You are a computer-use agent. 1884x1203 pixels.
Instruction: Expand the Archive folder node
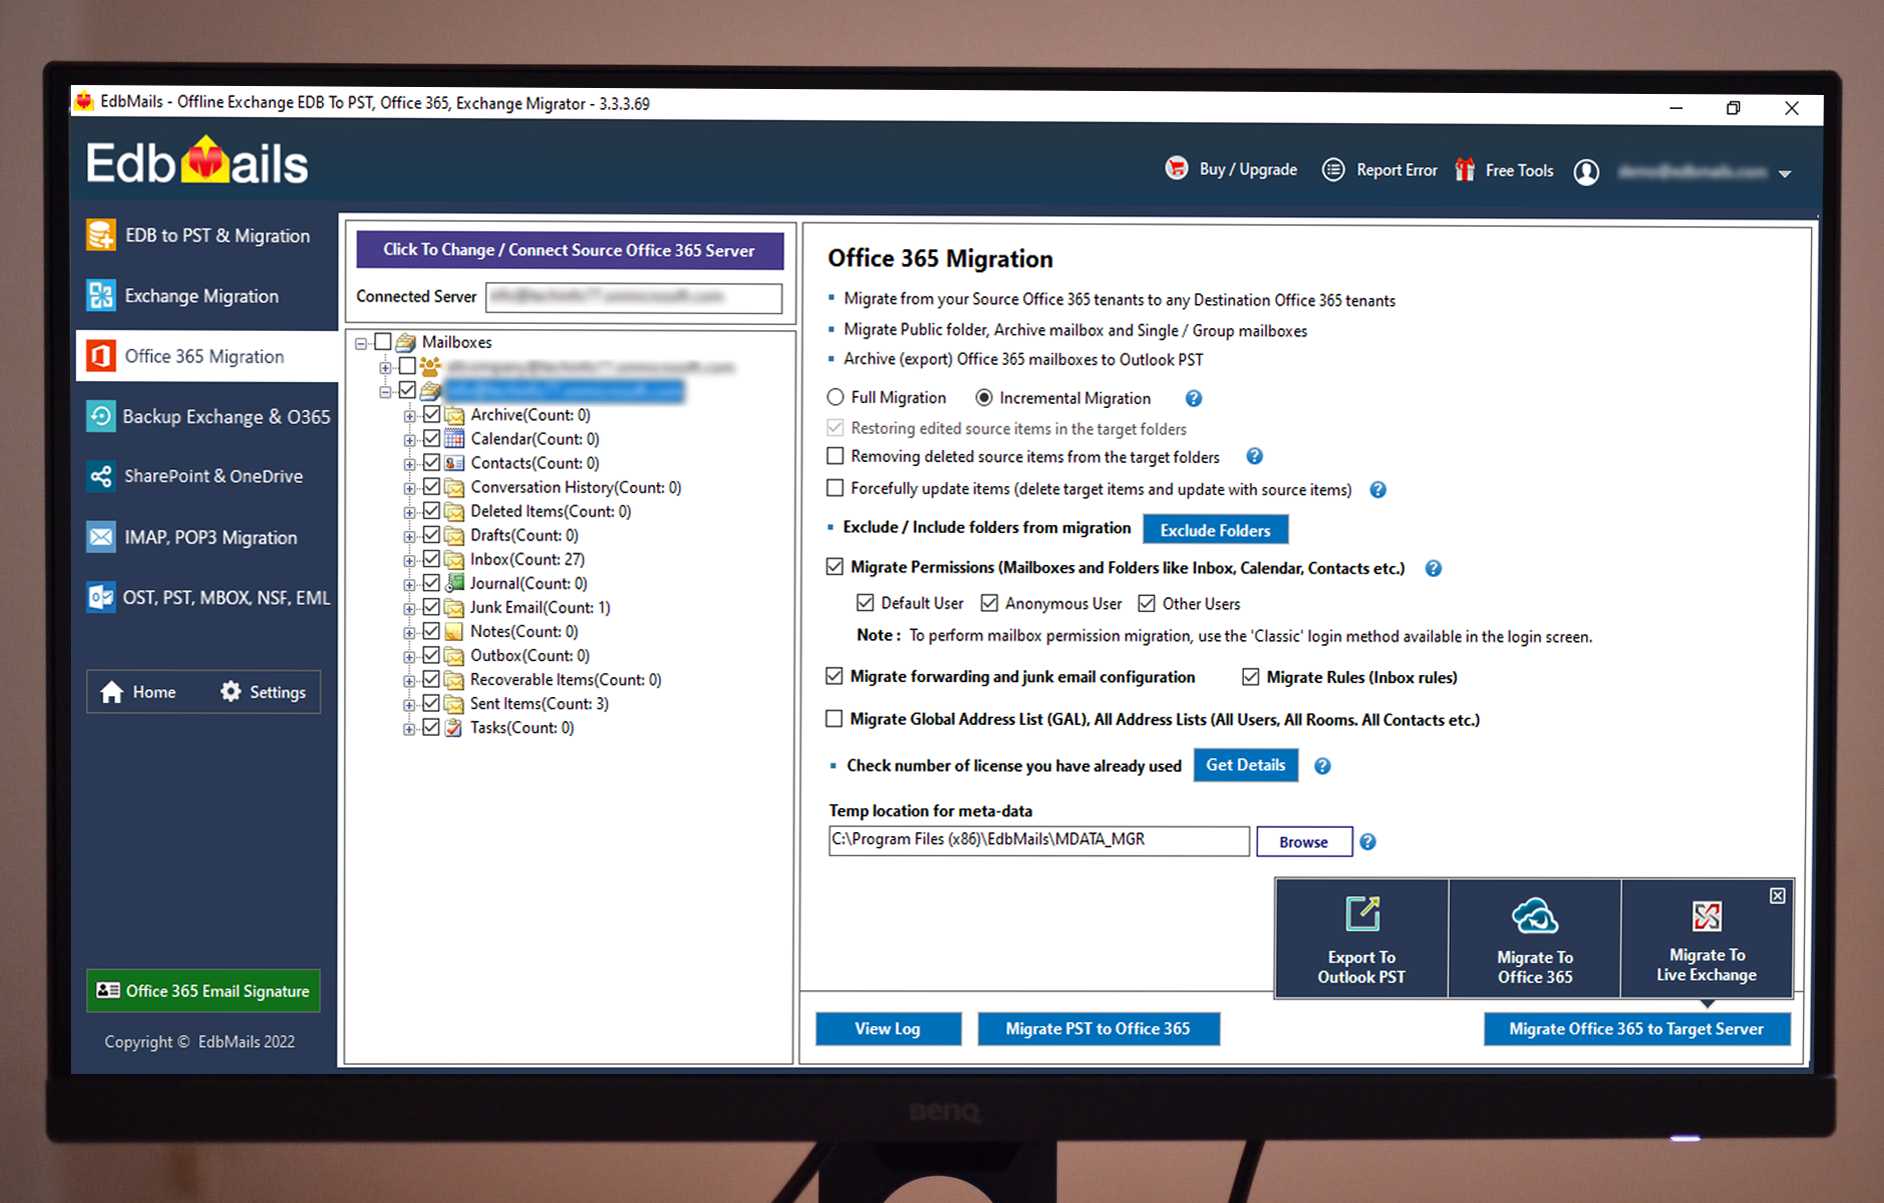409,416
